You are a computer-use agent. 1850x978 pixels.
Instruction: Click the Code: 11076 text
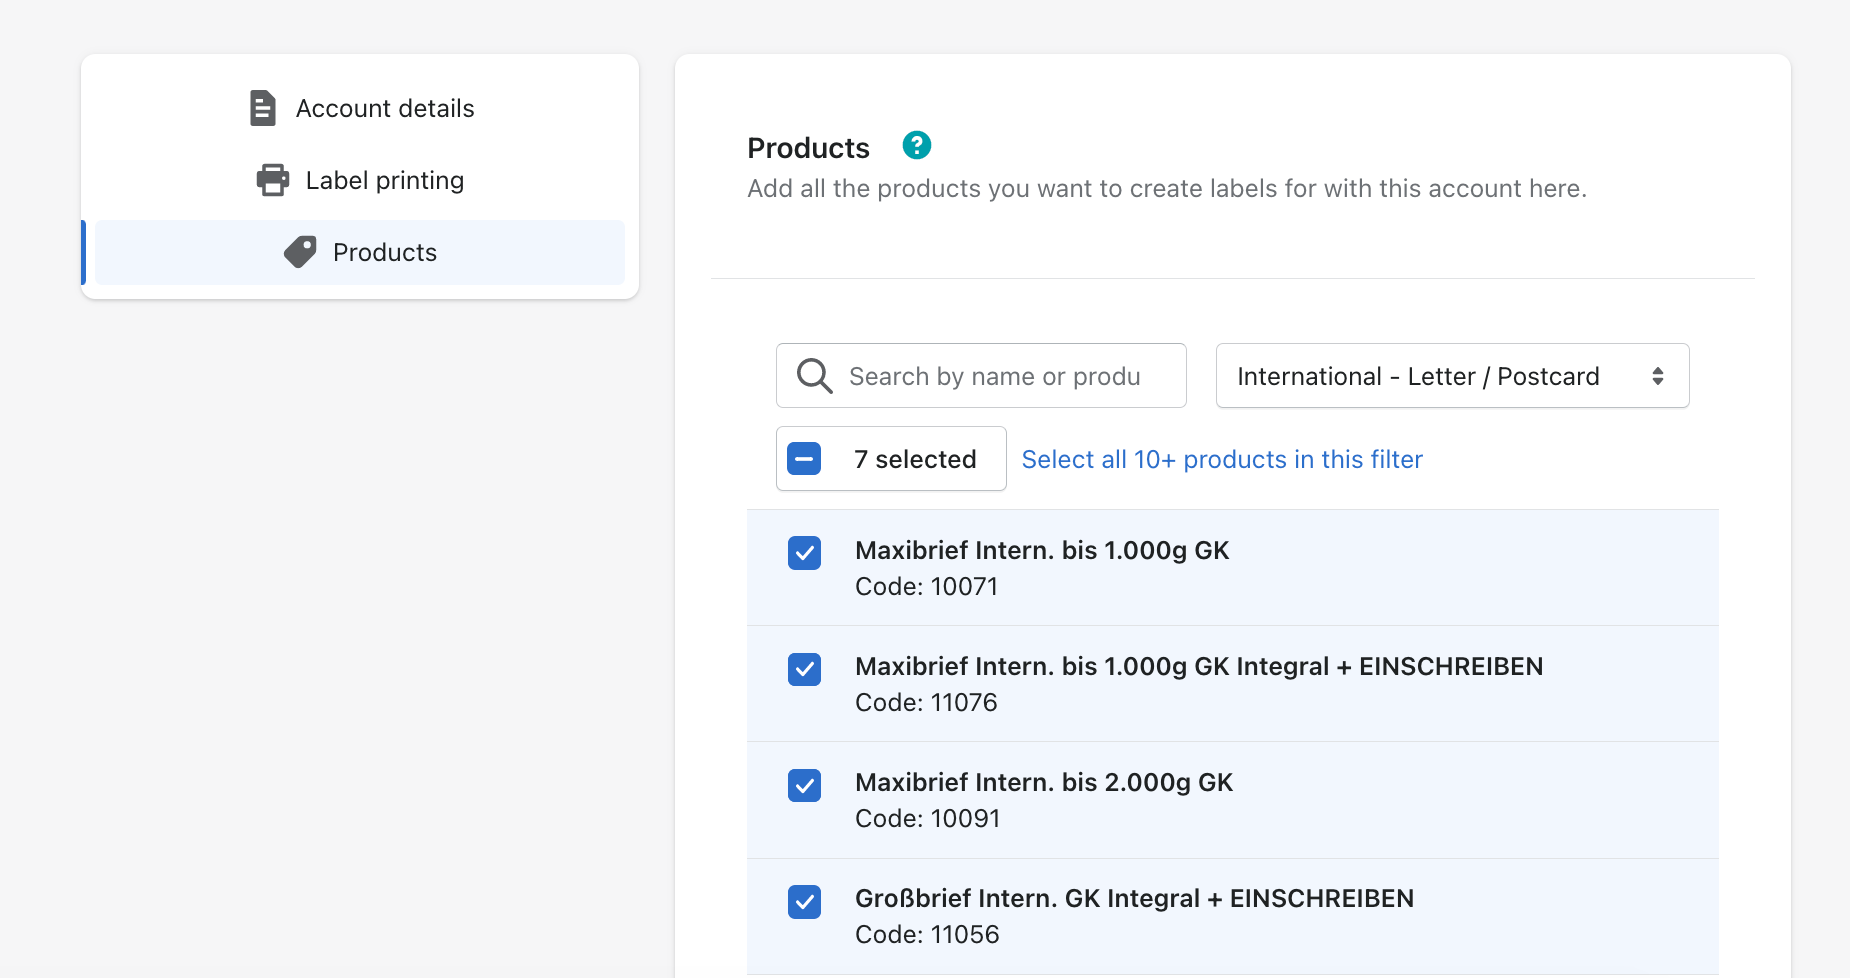tap(926, 703)
